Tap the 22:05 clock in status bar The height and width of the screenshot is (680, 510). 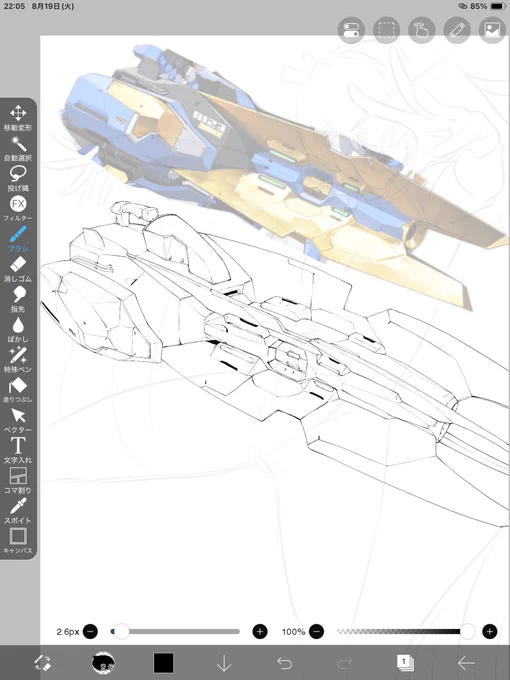(14, 7)
